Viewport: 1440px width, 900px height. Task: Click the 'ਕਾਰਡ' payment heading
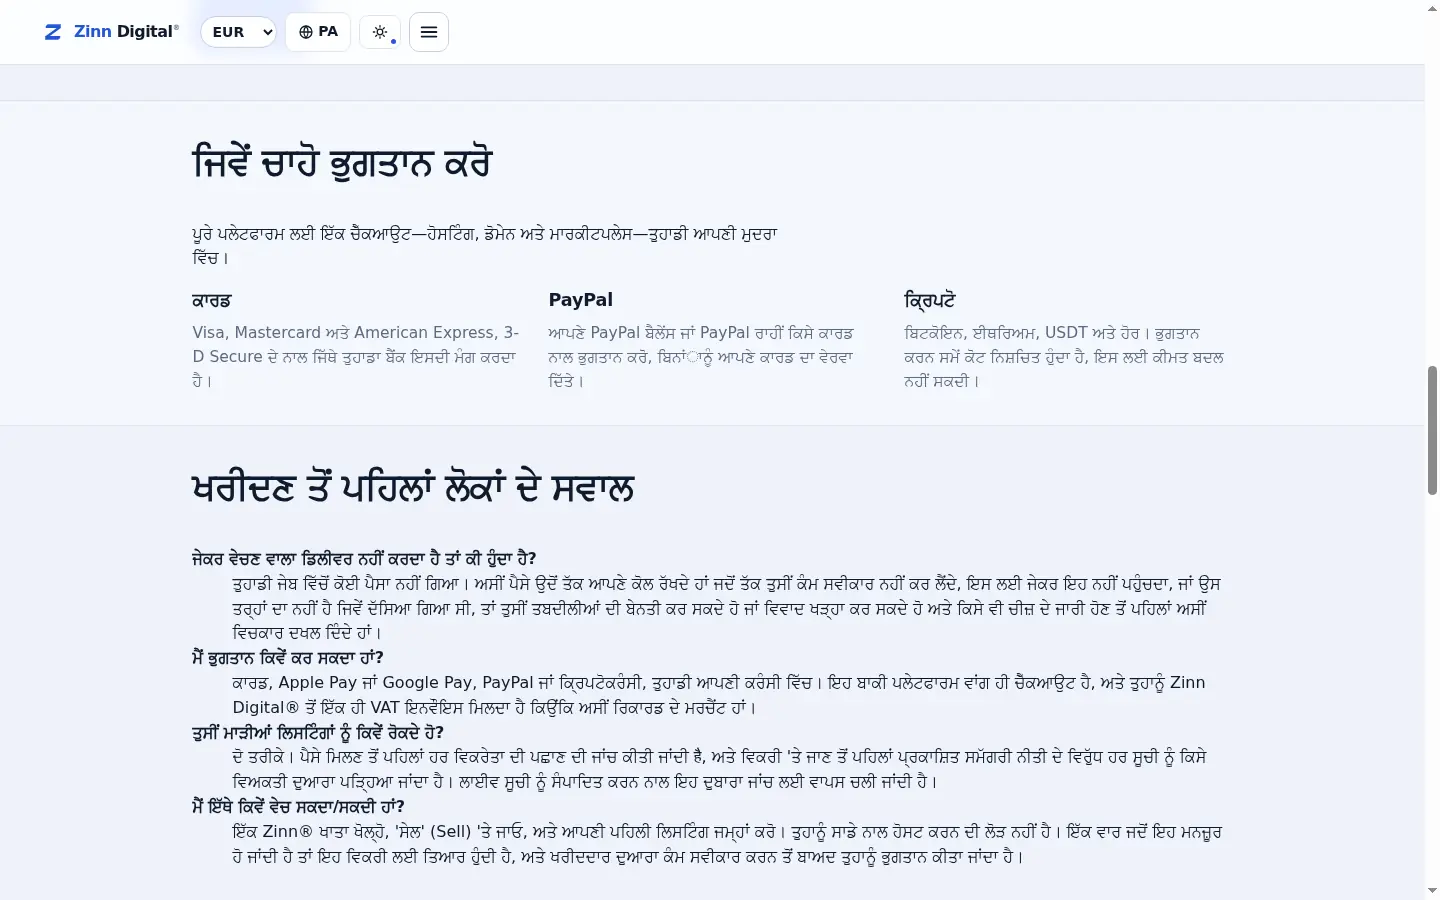[x=212, y=300]
